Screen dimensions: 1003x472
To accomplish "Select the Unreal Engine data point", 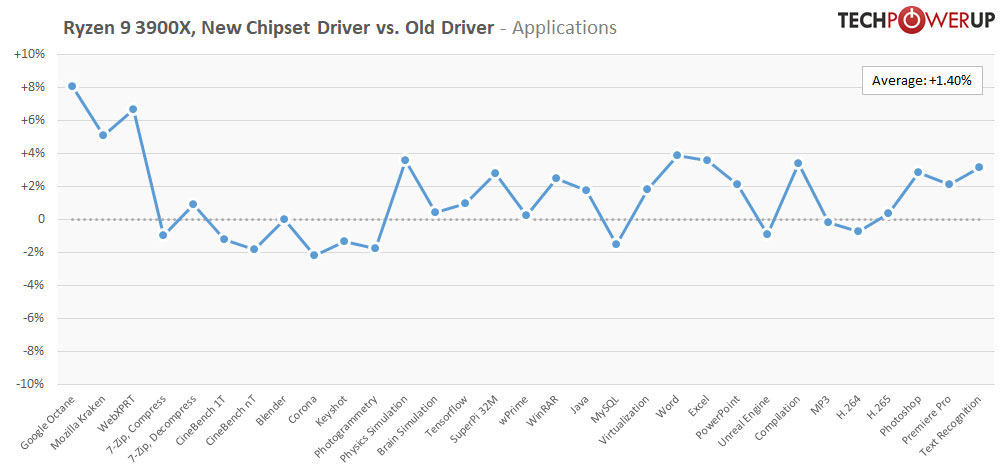I will click(x=768, y=233).
